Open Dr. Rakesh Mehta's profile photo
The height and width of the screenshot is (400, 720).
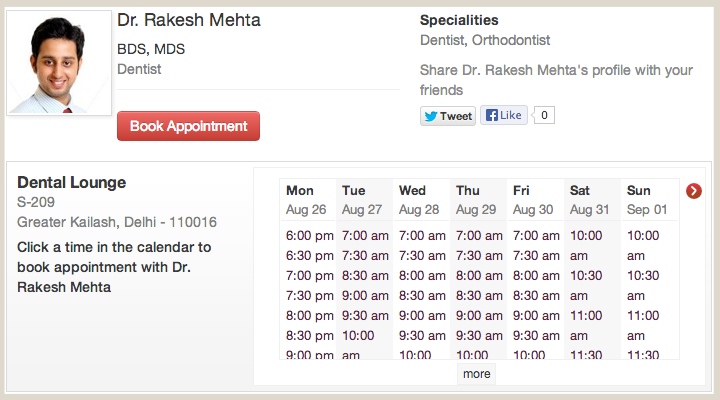(x=59, y=62)
